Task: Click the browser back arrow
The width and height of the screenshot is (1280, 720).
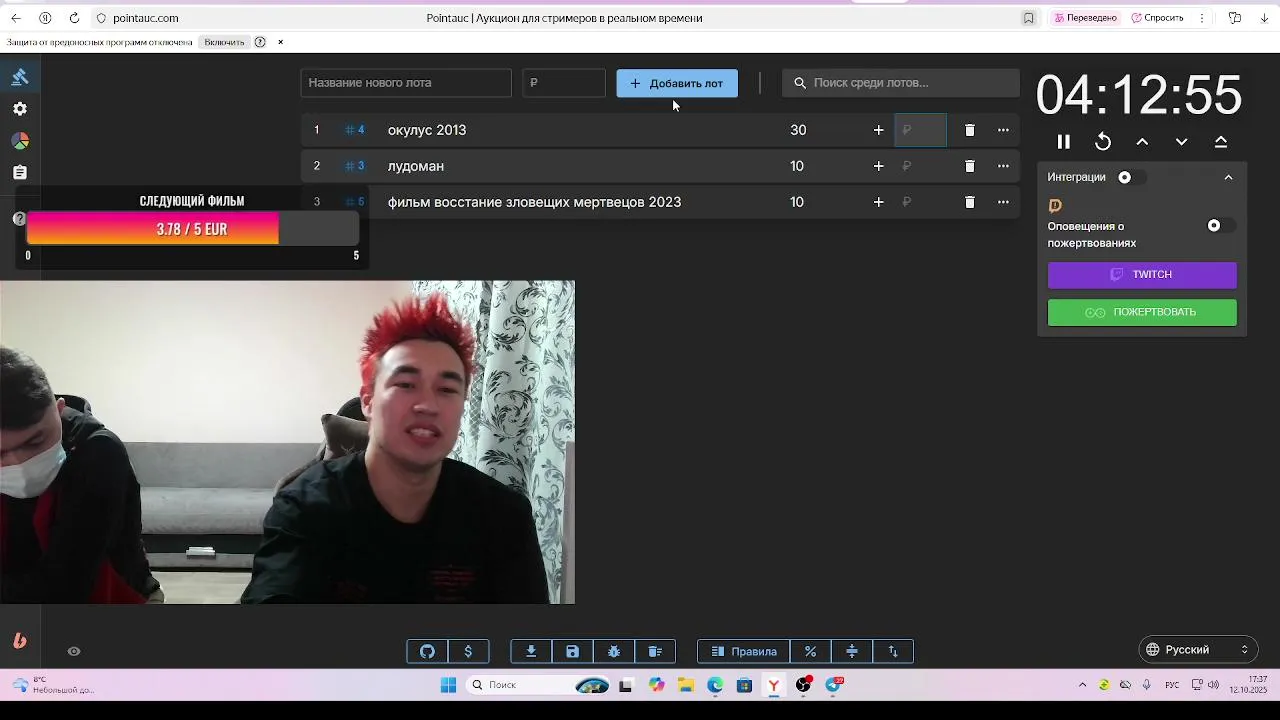Action: 15,18
